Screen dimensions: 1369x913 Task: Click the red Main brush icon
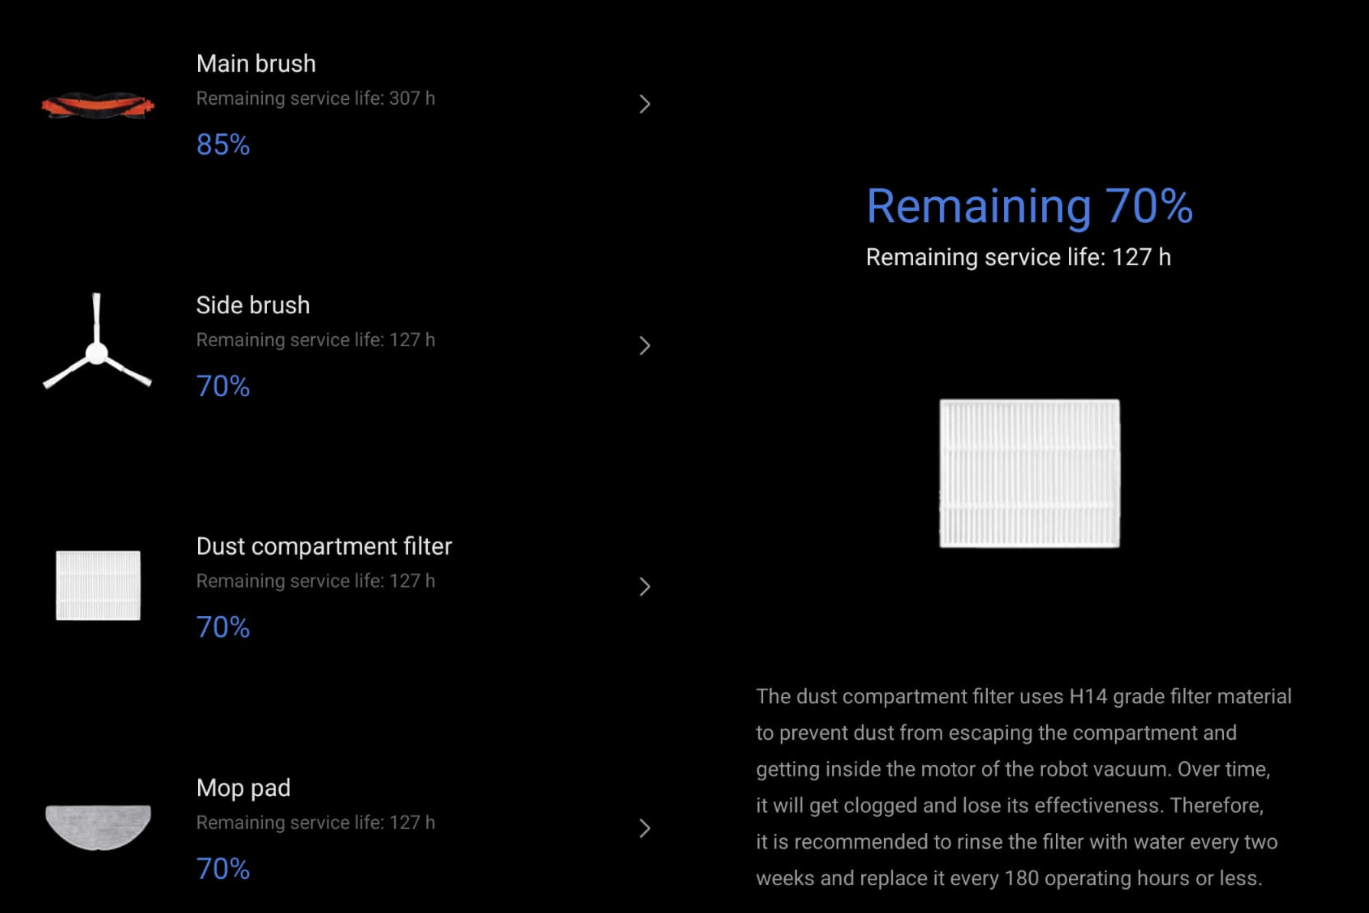(98, 104)
